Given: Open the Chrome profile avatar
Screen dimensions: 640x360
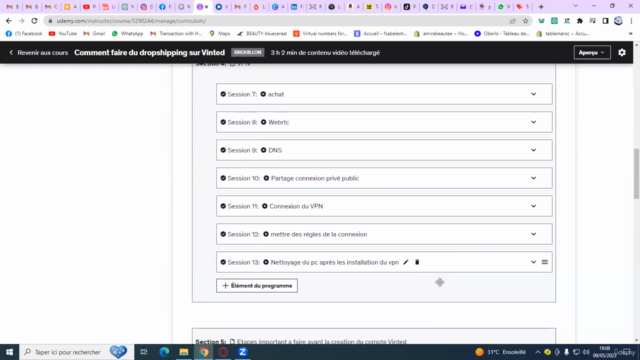Looking at the screenshot, I should pos(618,21).
